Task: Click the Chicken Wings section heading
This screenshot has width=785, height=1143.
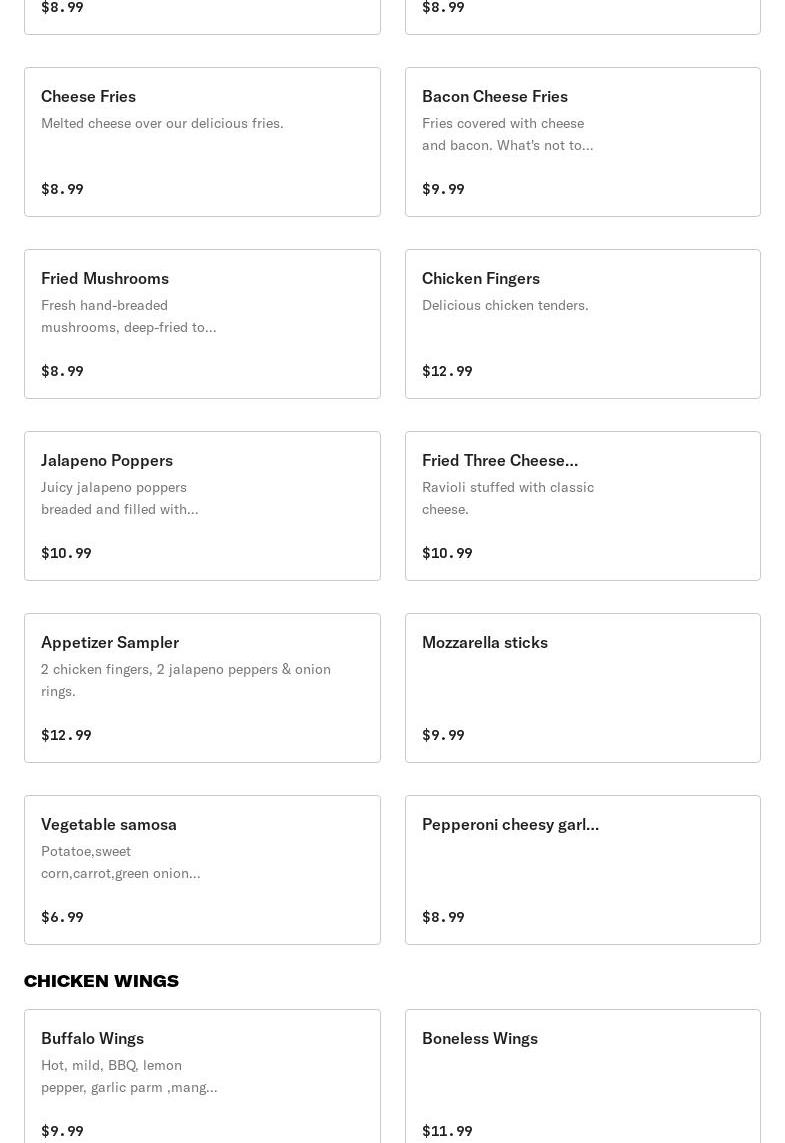Action: 101,981
